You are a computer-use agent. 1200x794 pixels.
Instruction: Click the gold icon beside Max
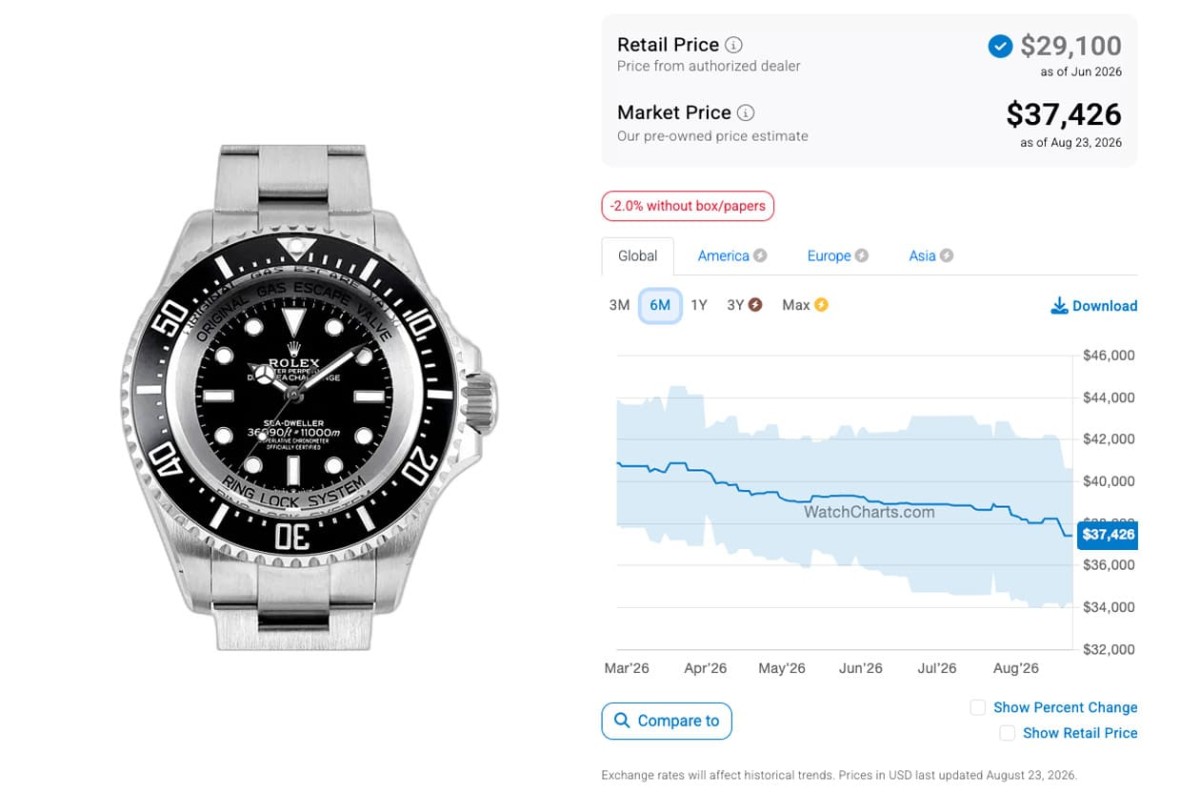click(x=821, y=305)
